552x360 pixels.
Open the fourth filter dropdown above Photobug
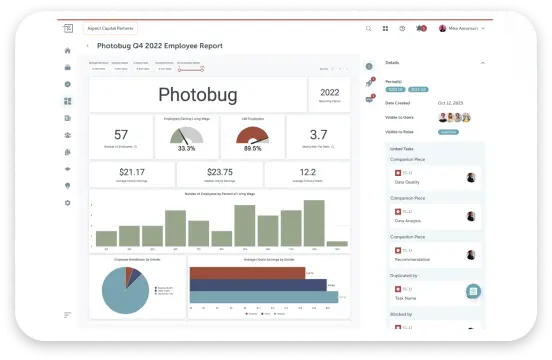click(x=164, y=69)
